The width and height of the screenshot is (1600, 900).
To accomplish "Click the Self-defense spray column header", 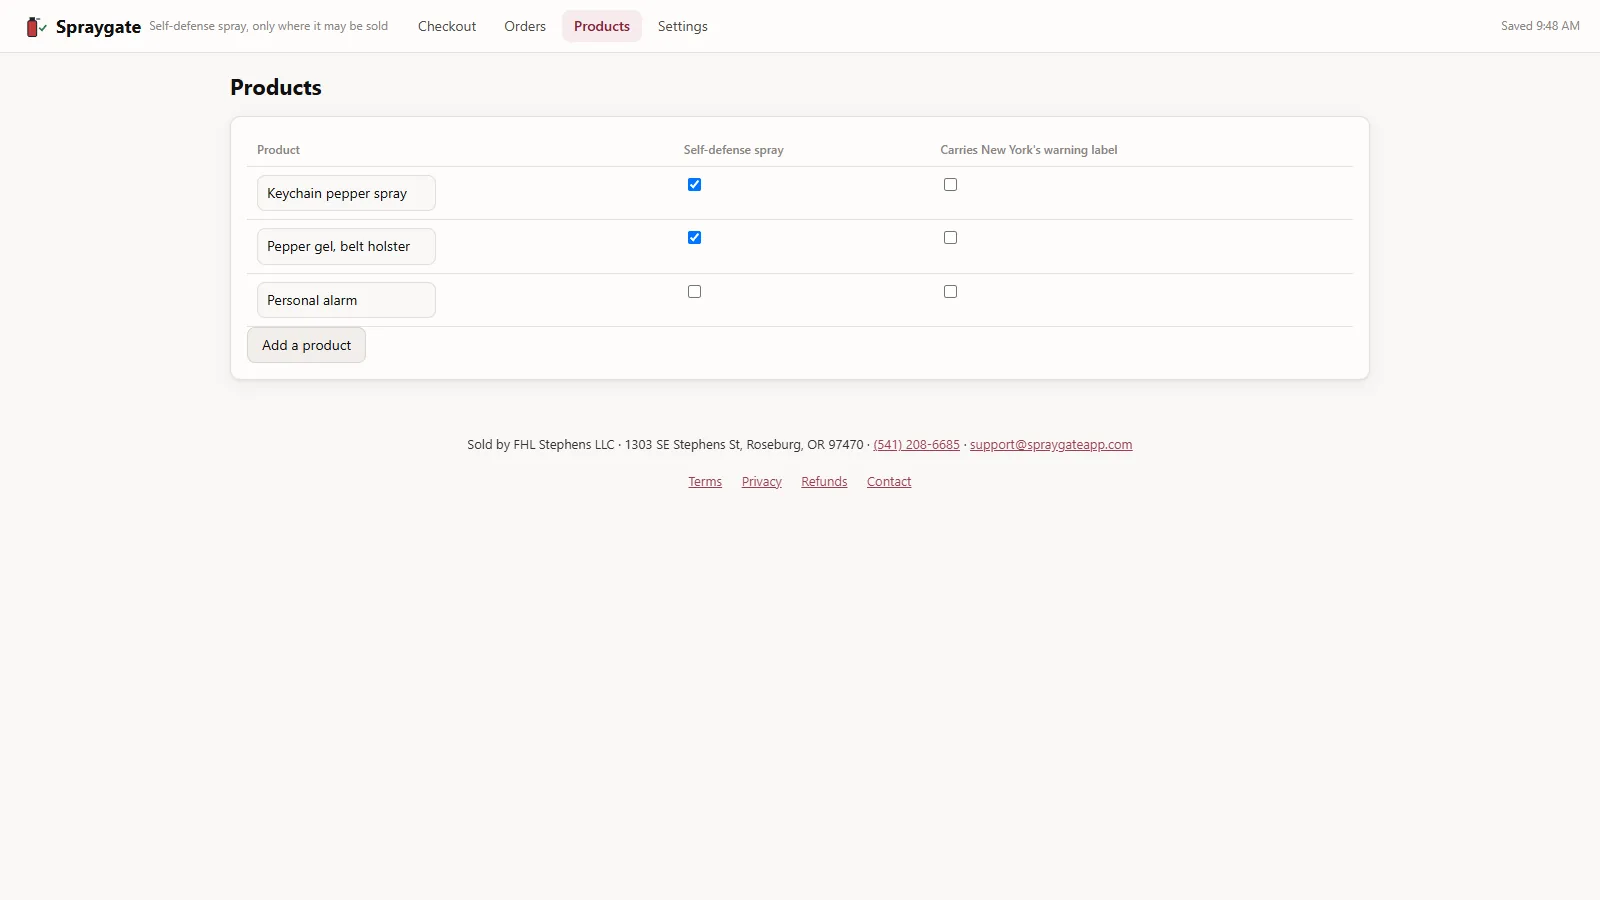I will 734,150.
